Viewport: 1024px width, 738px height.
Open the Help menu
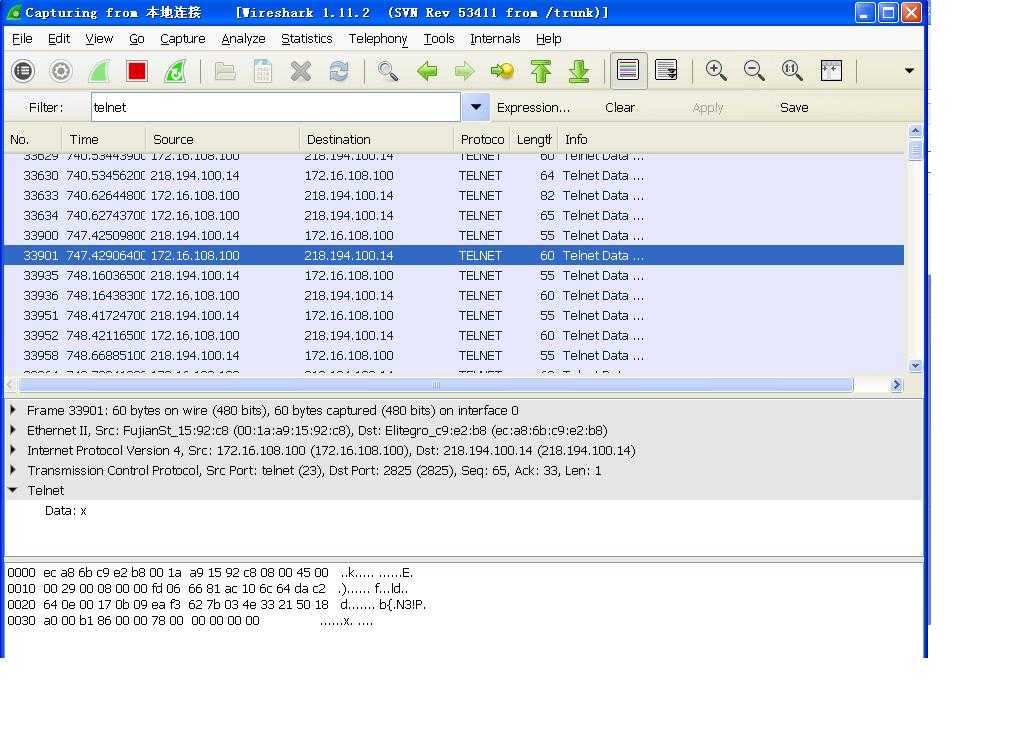pos(549,39)
